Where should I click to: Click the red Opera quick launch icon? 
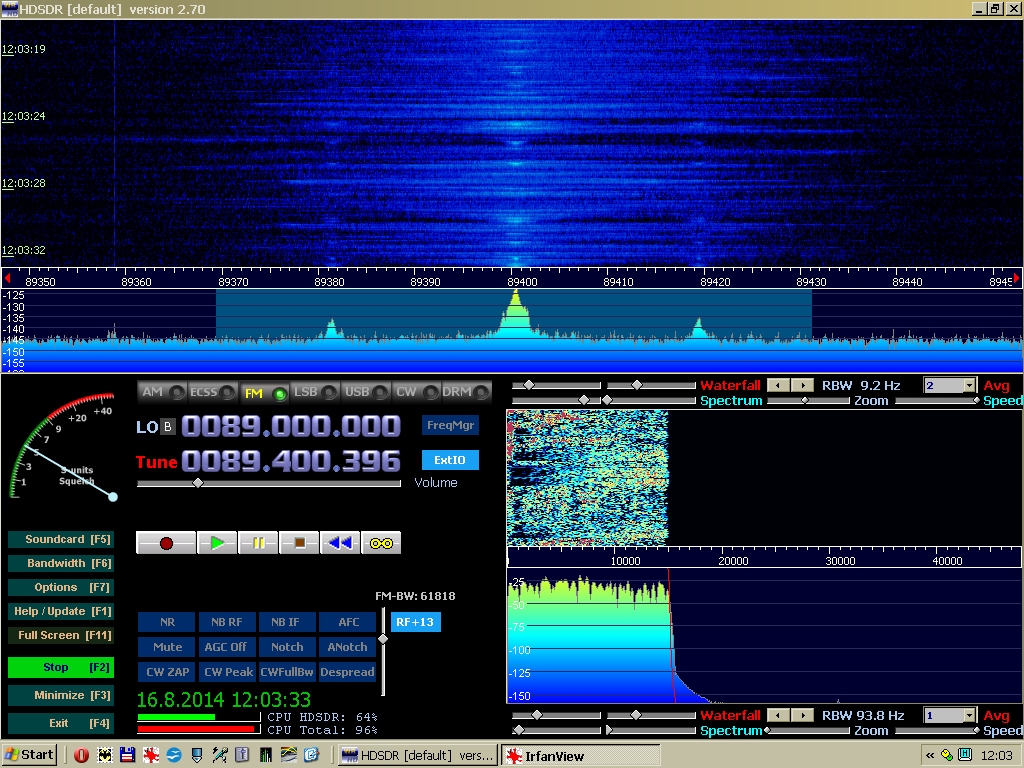coord(82,756)
